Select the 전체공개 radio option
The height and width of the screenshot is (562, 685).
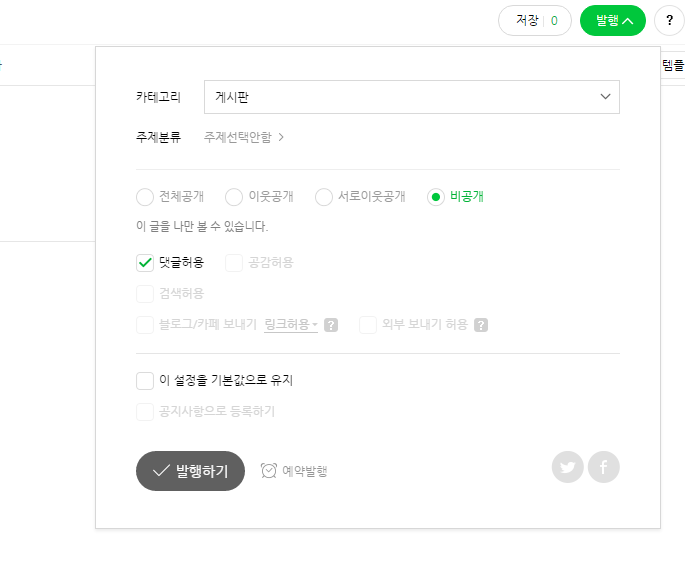tap(145, 197)
